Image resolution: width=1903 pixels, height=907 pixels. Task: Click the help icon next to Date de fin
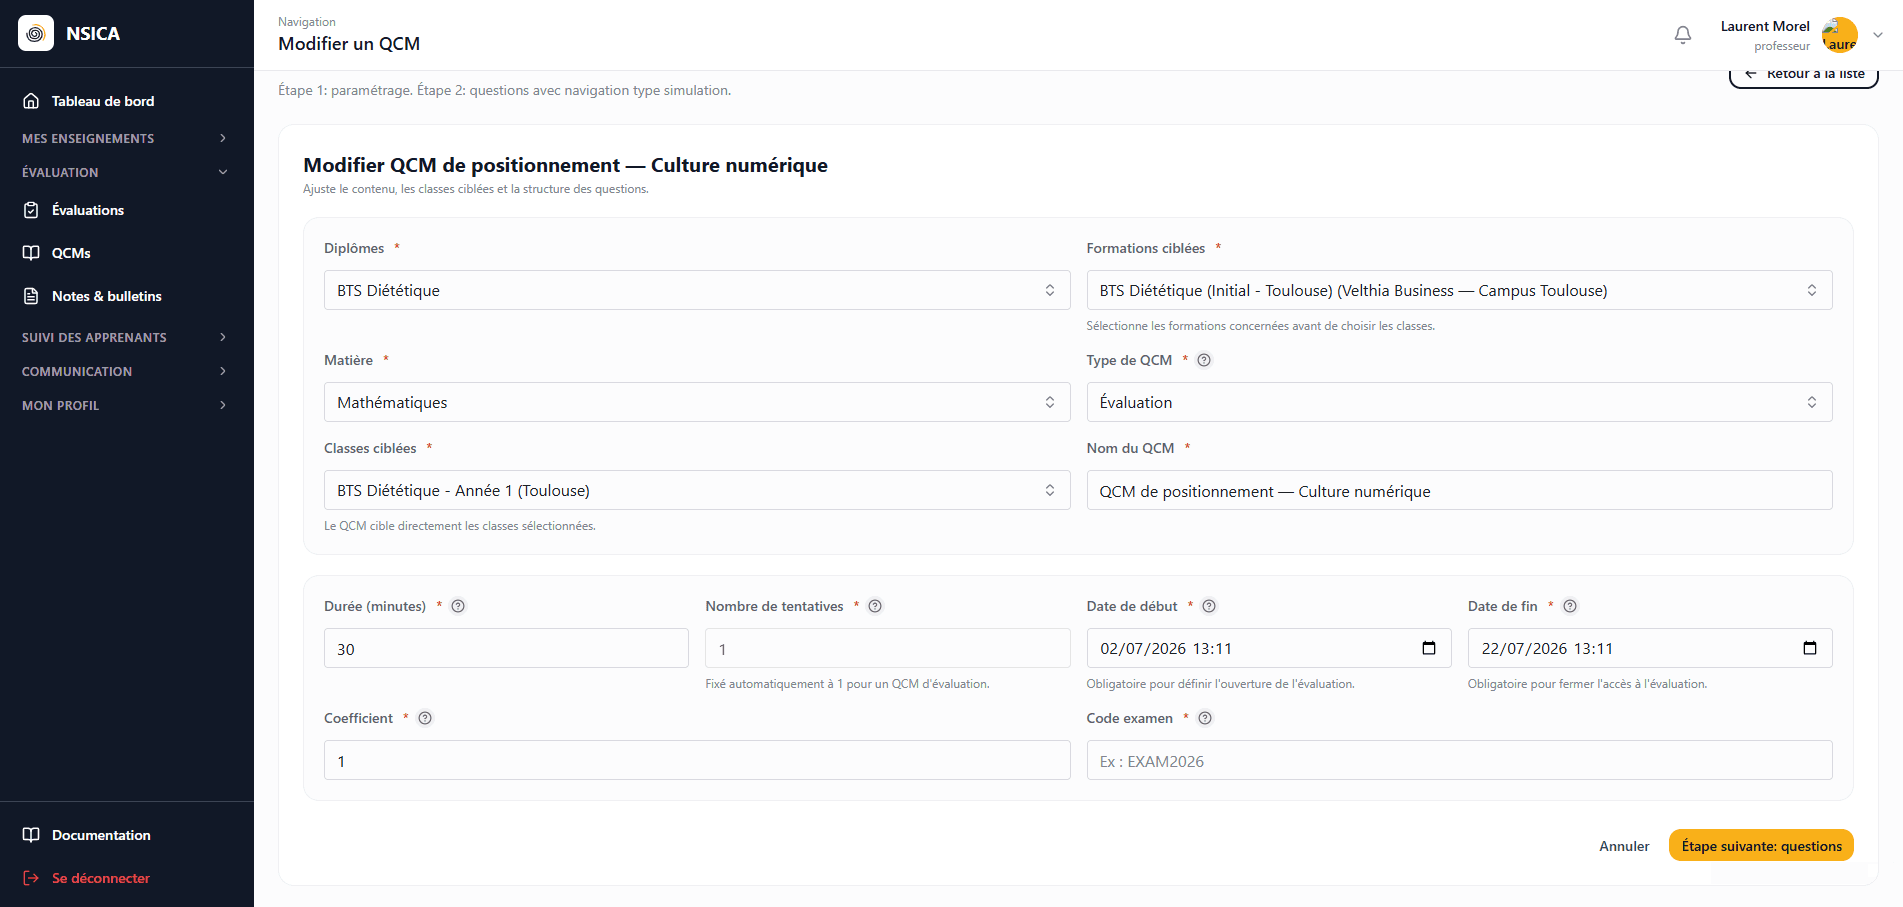coord(1570,606)
